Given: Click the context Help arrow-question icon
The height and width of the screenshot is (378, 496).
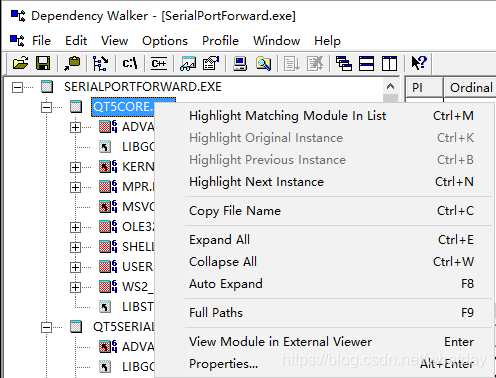Looking at the screenshot, I should coord(419,63).
